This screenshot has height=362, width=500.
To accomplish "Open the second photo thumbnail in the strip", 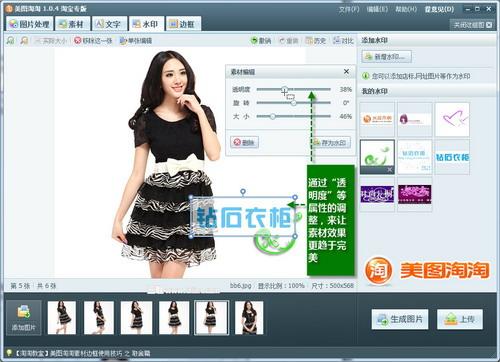I will click(99, 318).
